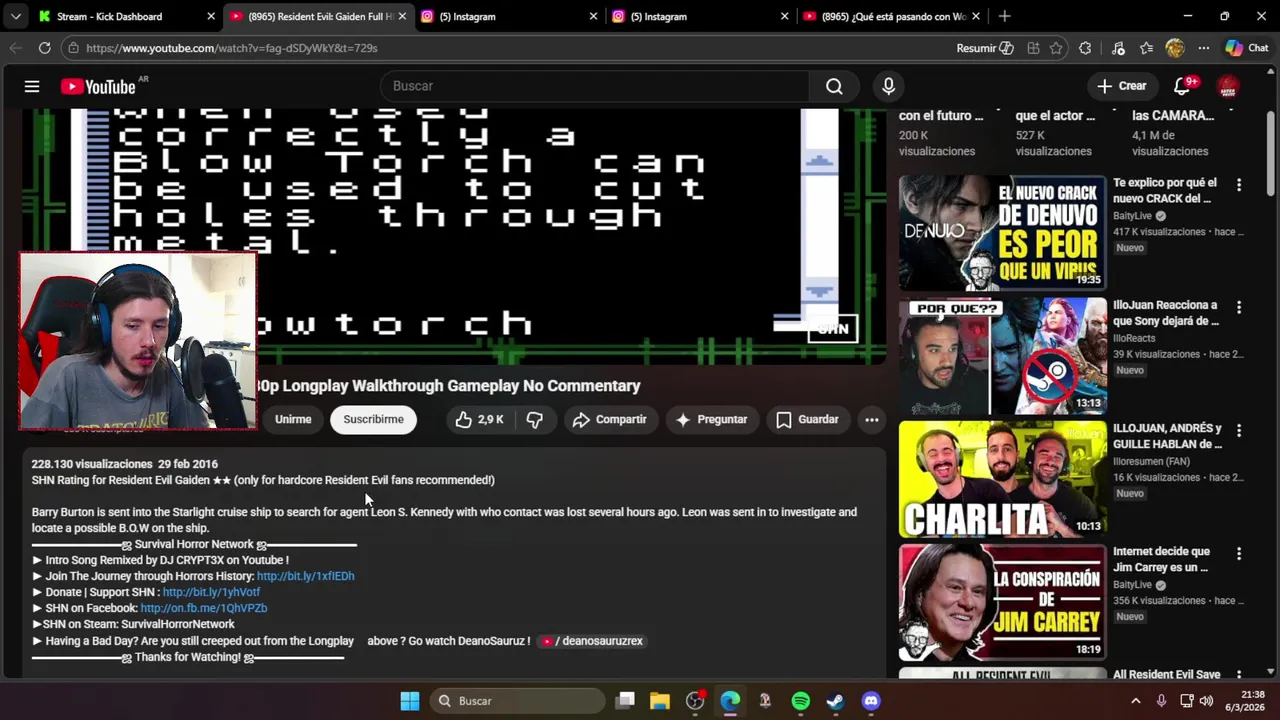Screen dimensions: 1280x720
Task: Open options for Denuvo crack video
Action: point(1239,185)
